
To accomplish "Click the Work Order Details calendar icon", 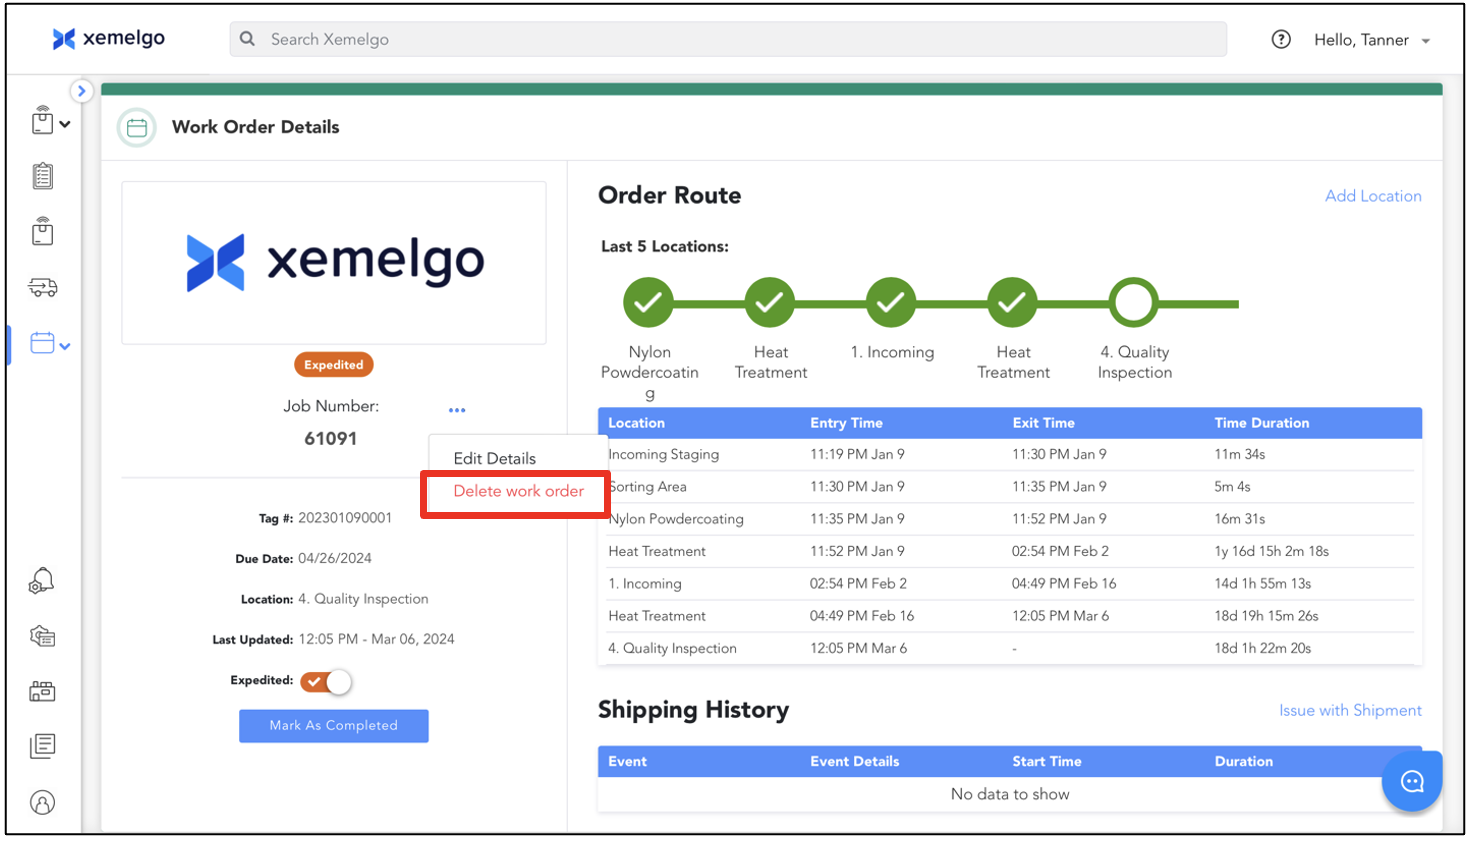I will tap(137, 127).
